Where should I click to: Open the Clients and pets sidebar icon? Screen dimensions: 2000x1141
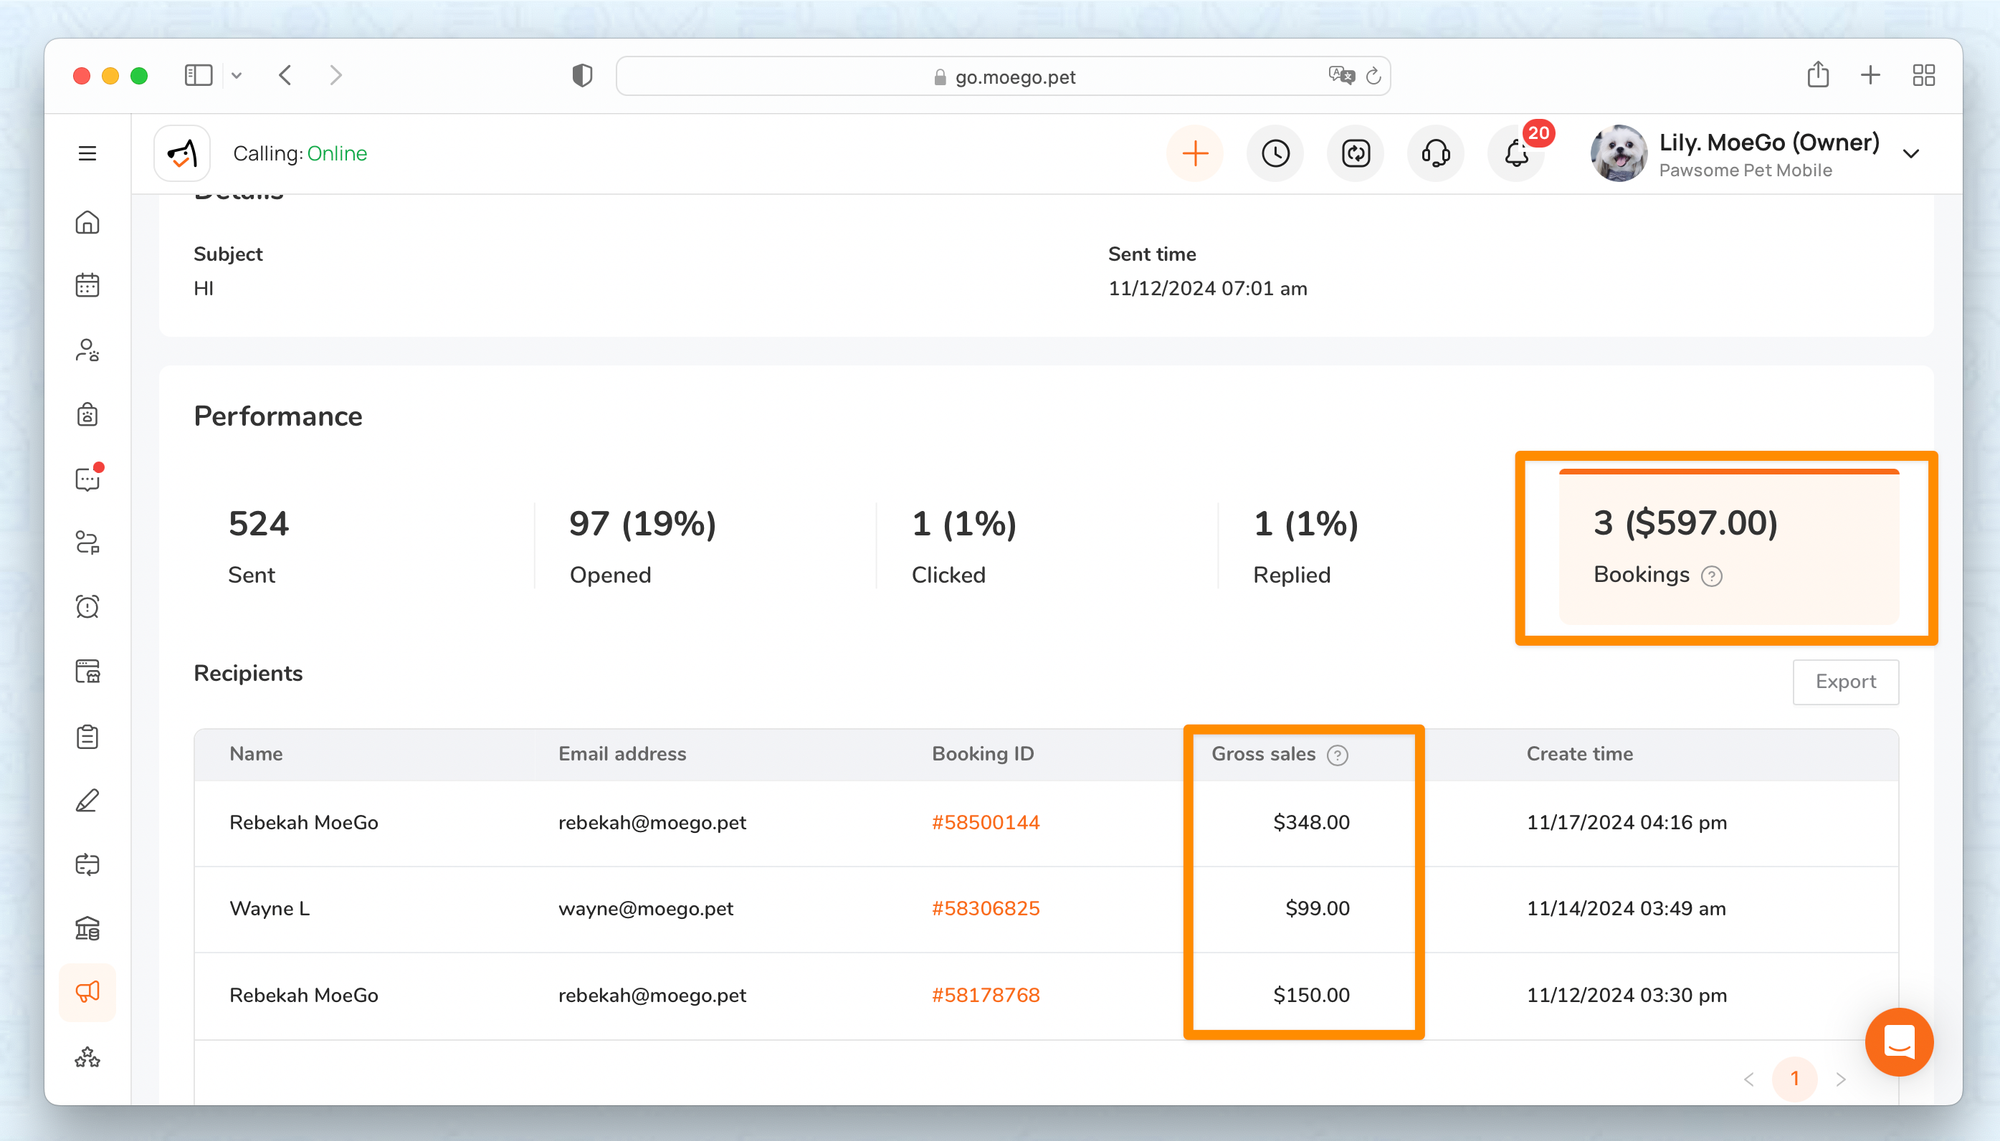point(87,350)
